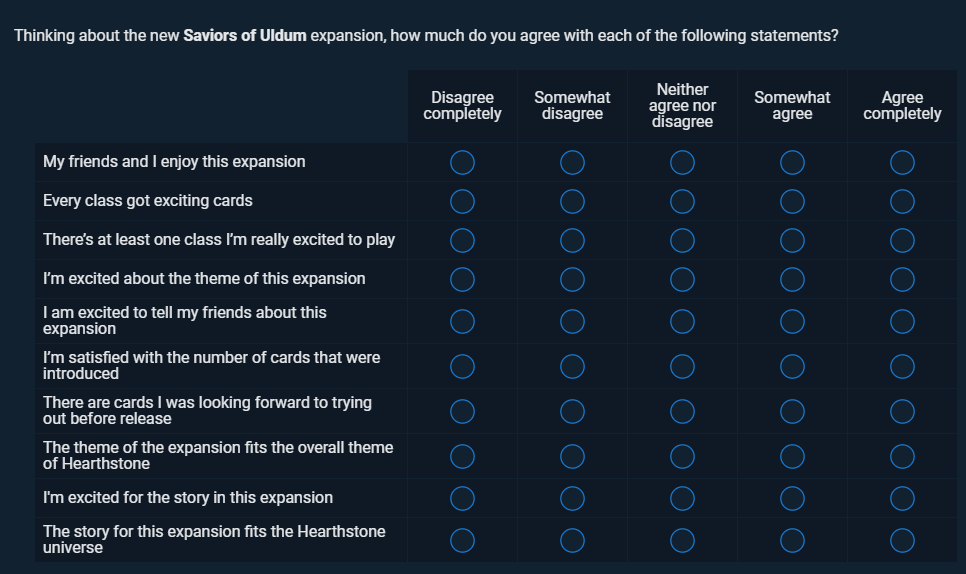This screenshot has width=966, height=574.
Task: Choose 'Somewhat disagree' for 'satisfied with the number of cards'
Action: coord(572,366)
